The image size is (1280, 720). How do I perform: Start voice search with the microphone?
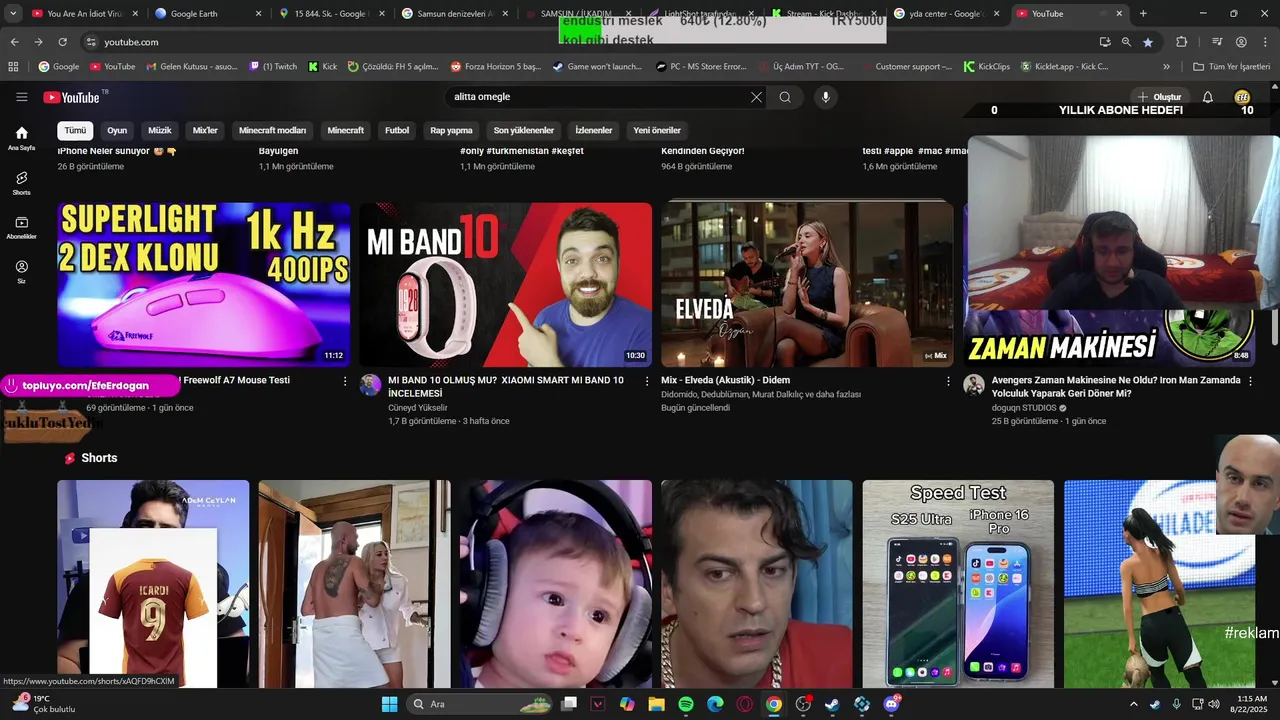point(825,97)
